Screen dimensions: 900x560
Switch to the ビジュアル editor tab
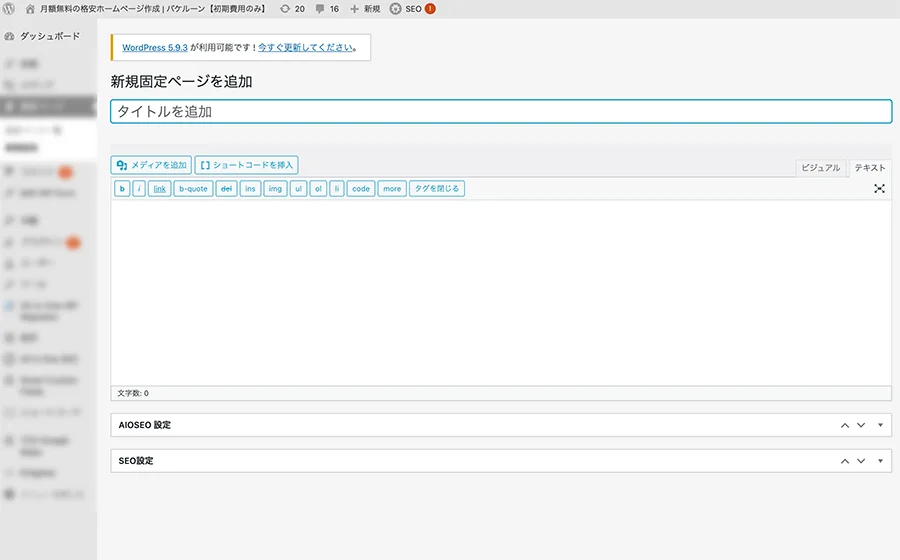tap(820, 168)
